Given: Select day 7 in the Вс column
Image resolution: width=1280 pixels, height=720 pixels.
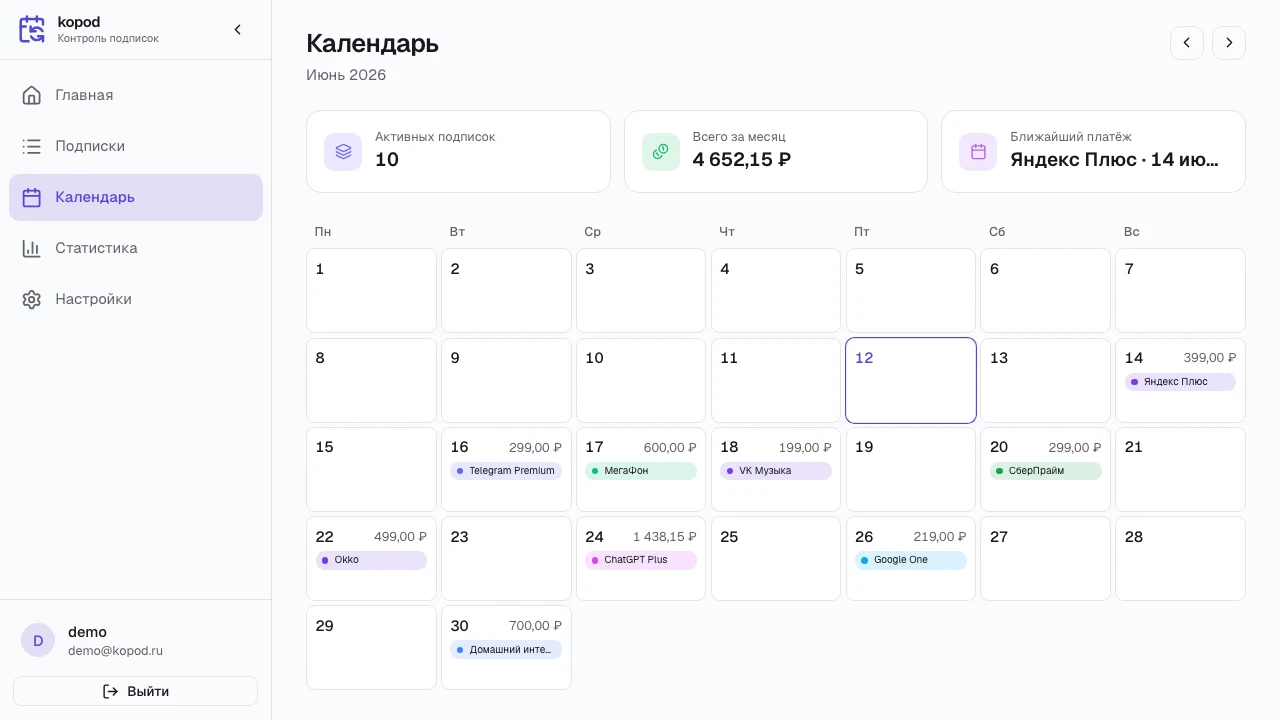Looking at the screenshot, I should pos(1180,291).
